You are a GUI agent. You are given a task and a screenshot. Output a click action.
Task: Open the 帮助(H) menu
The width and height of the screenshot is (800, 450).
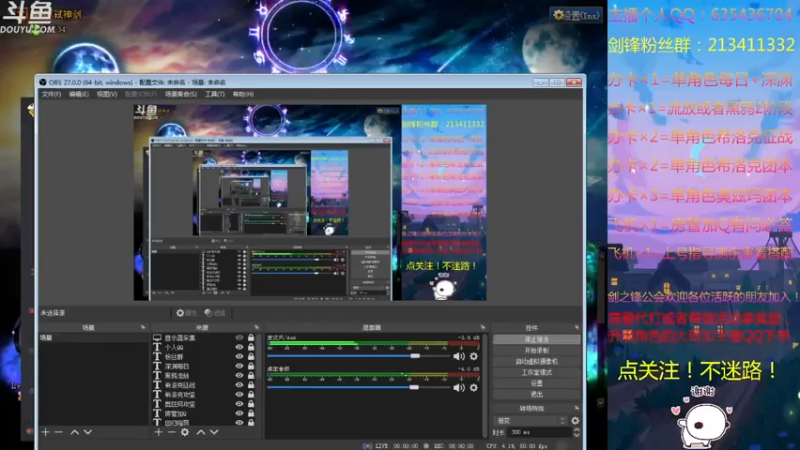[x=243, y=94]
